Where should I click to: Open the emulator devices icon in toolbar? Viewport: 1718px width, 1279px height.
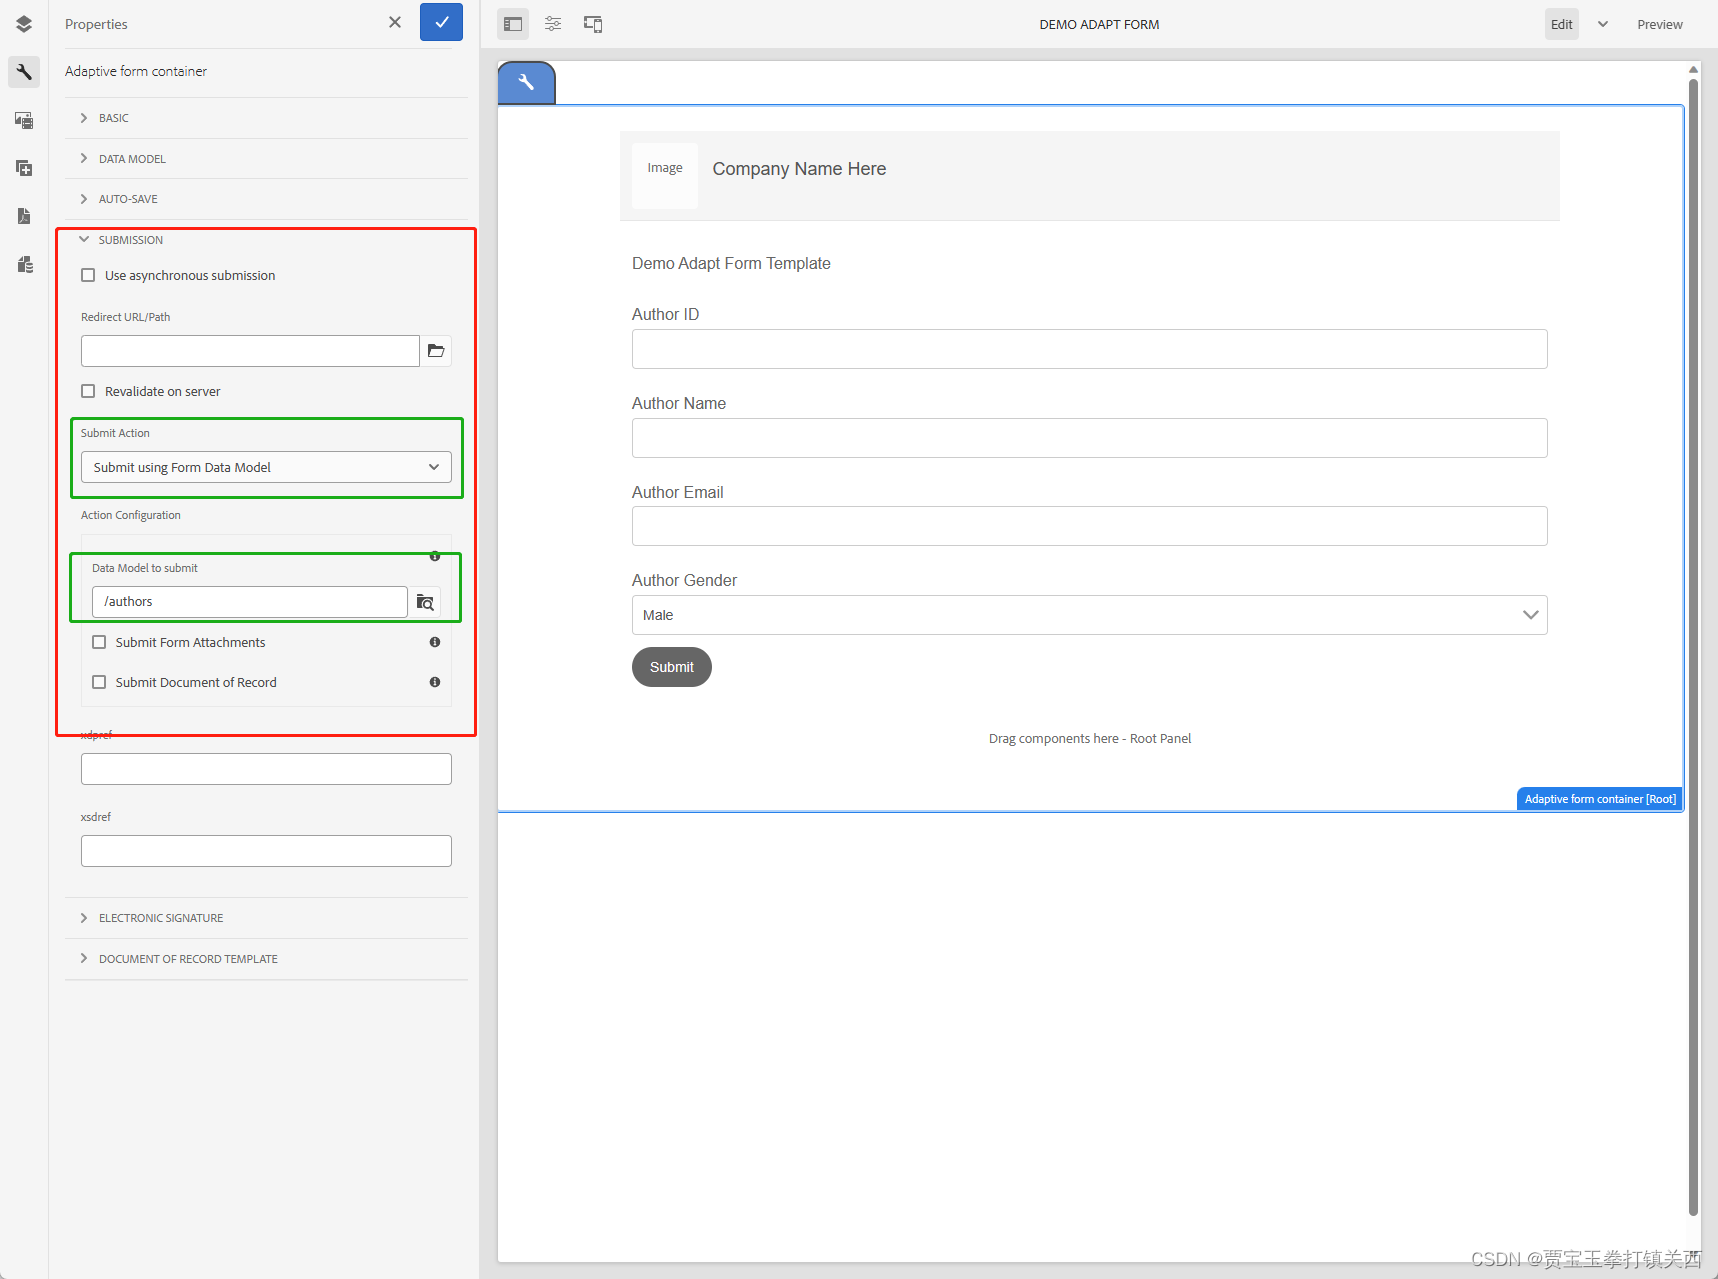click(593, 24)
